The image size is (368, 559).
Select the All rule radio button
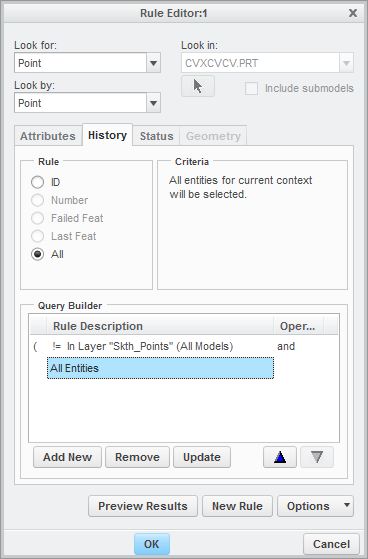pyautogui.click(x=37, y=254)
